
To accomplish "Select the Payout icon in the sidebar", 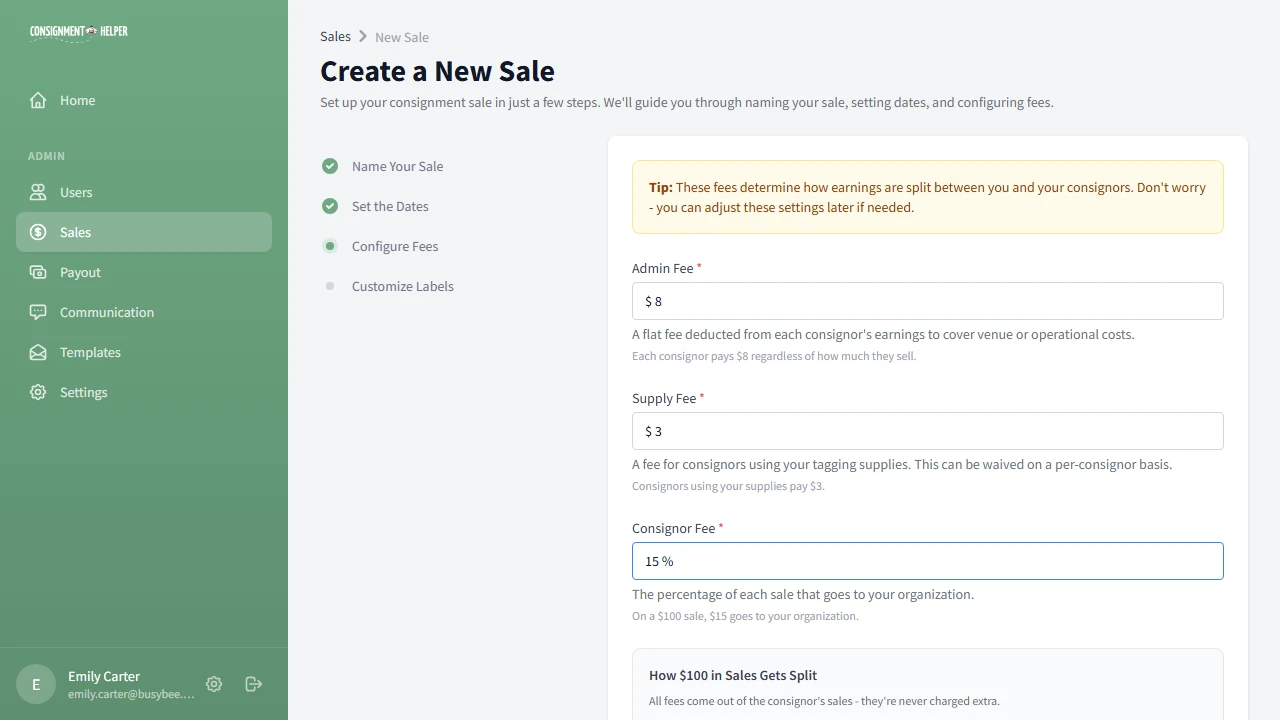I will (36, 272).
